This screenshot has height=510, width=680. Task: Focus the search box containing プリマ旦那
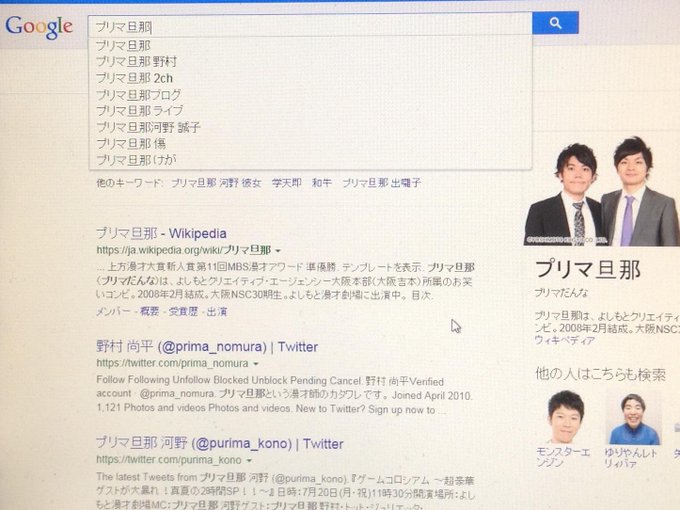click(310, 26)
